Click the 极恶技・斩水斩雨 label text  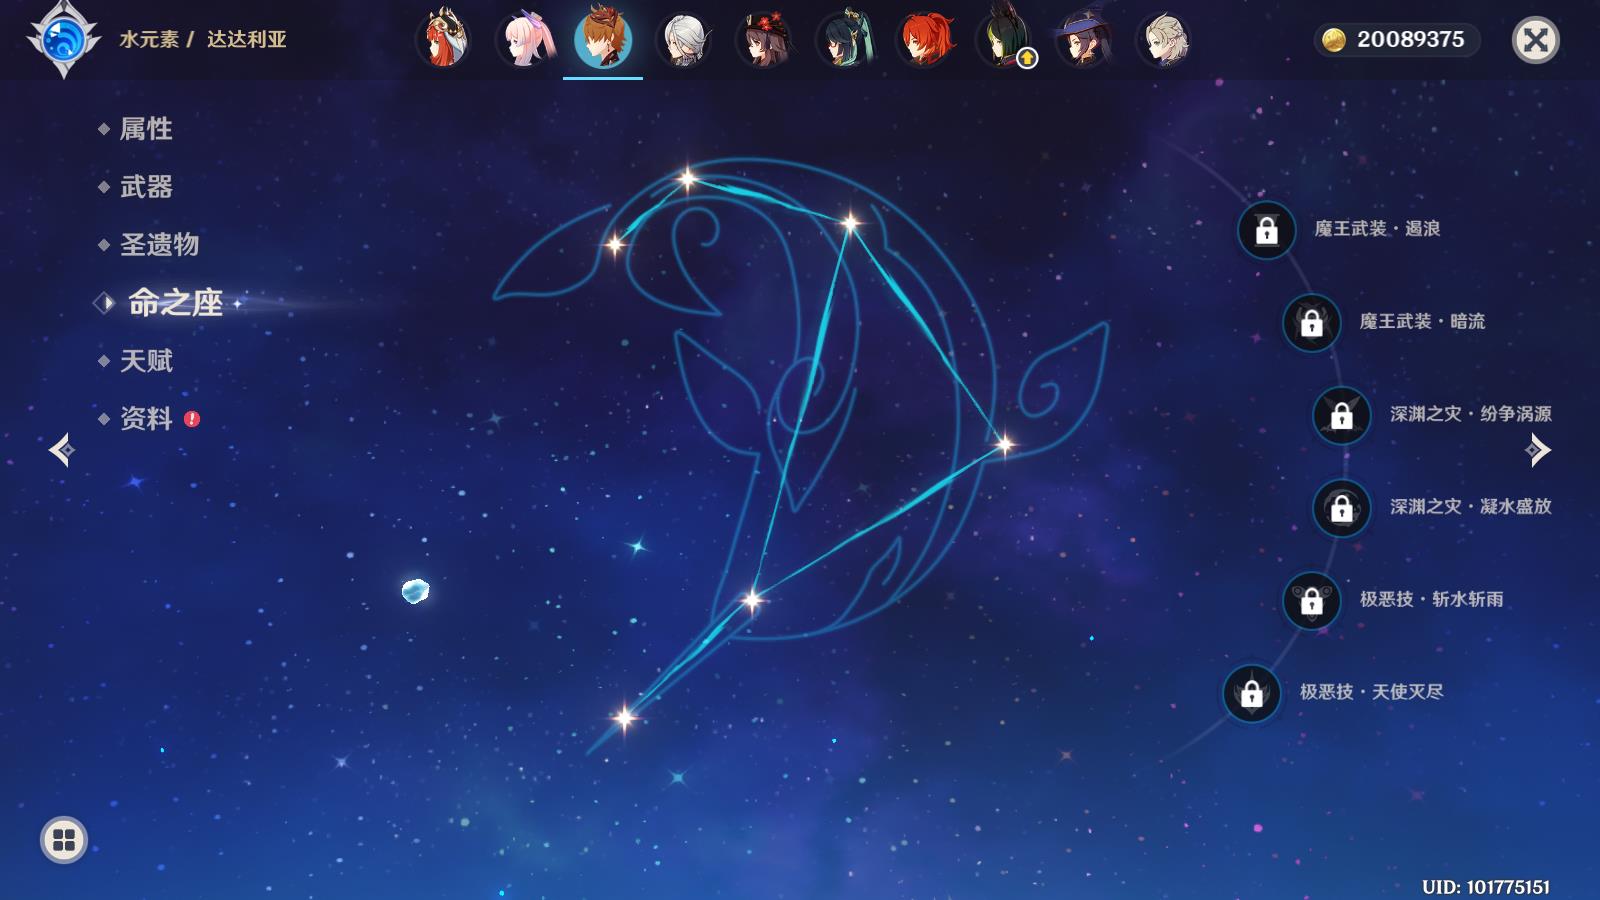[1431, 599]
